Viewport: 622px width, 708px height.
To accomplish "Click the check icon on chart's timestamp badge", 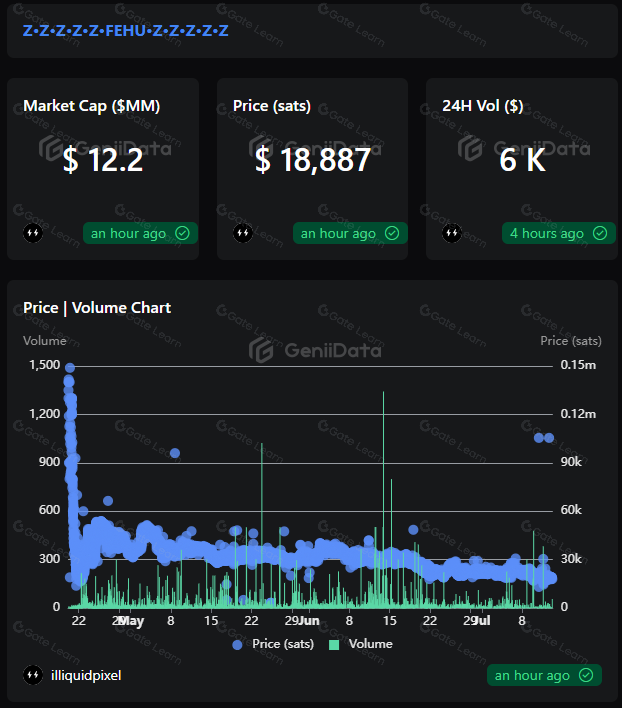I will tap(586, 675).
